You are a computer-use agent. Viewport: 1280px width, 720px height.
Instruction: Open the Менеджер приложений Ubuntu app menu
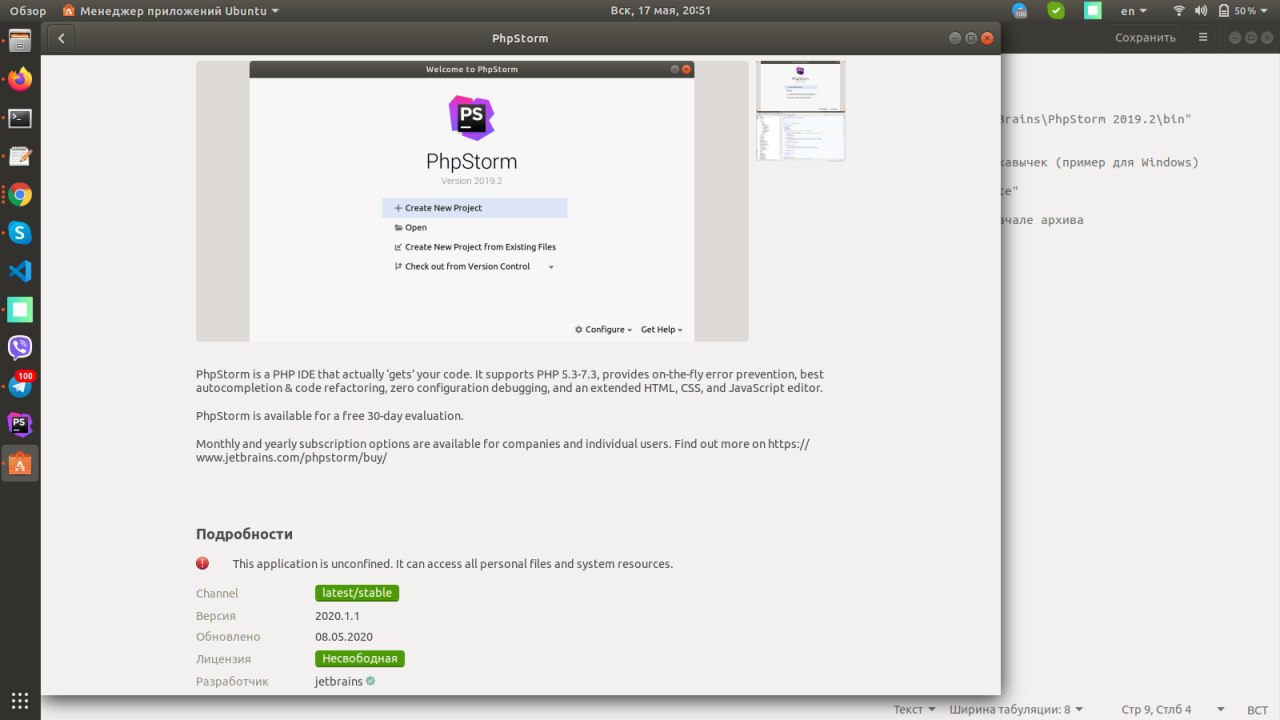pyautogui.click(x=170, y=10)
